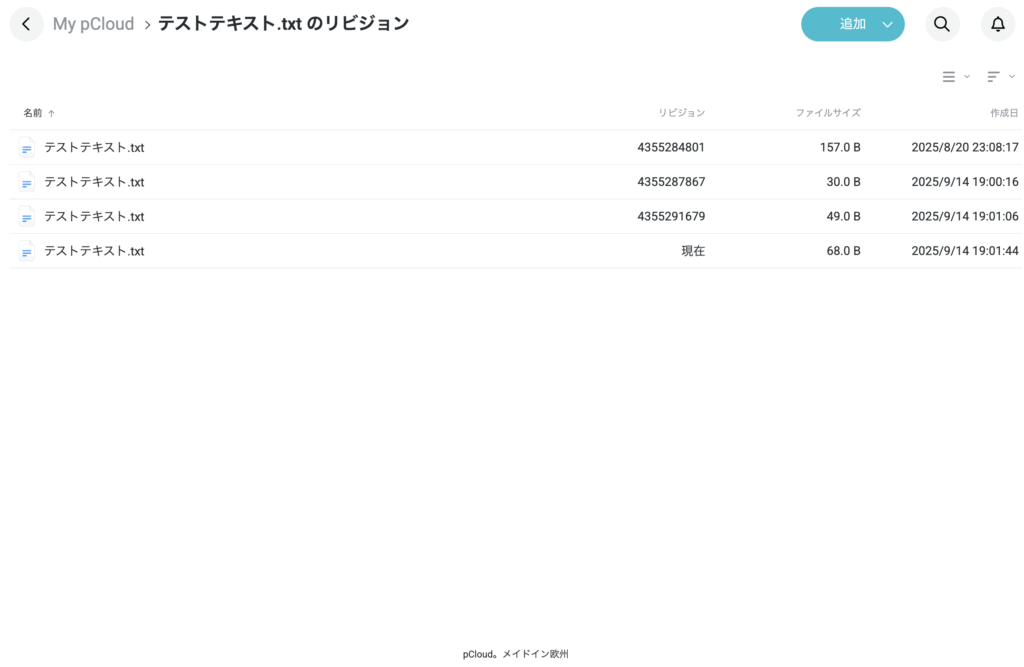Open notifications via the bell icon
The height and width of the screenshot is (667, 1024).
pos(997,24)
